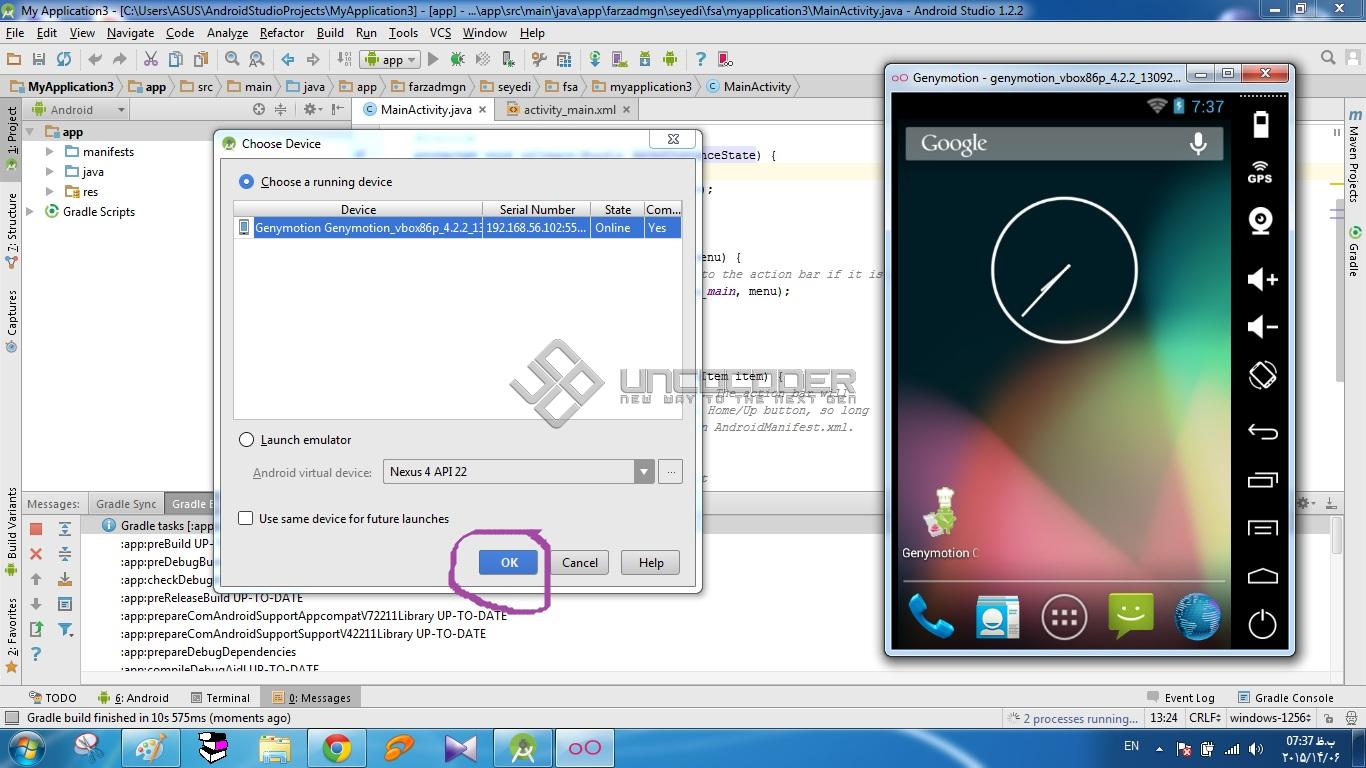The height and width of the screenshot is (768, 1366).
Task: Click Genymotion volume down button
Action: coord(1262,327)
